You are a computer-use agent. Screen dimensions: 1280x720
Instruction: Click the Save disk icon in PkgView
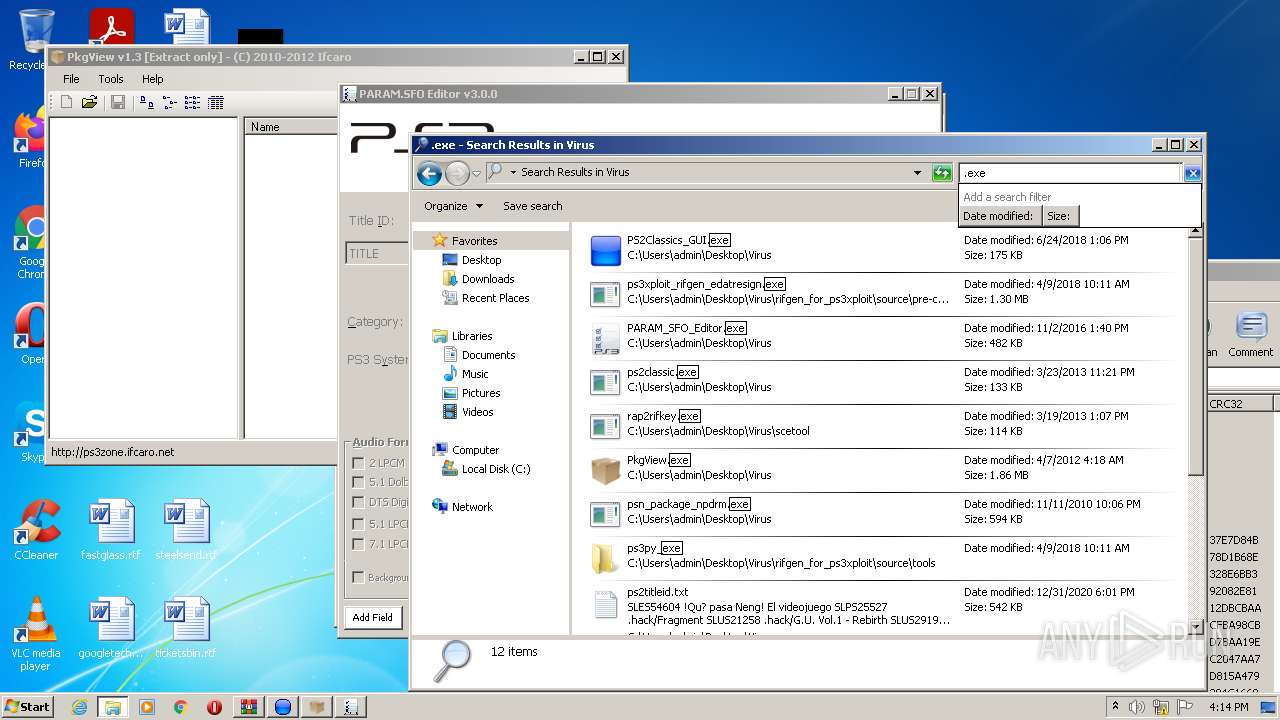tap(118, 102)
